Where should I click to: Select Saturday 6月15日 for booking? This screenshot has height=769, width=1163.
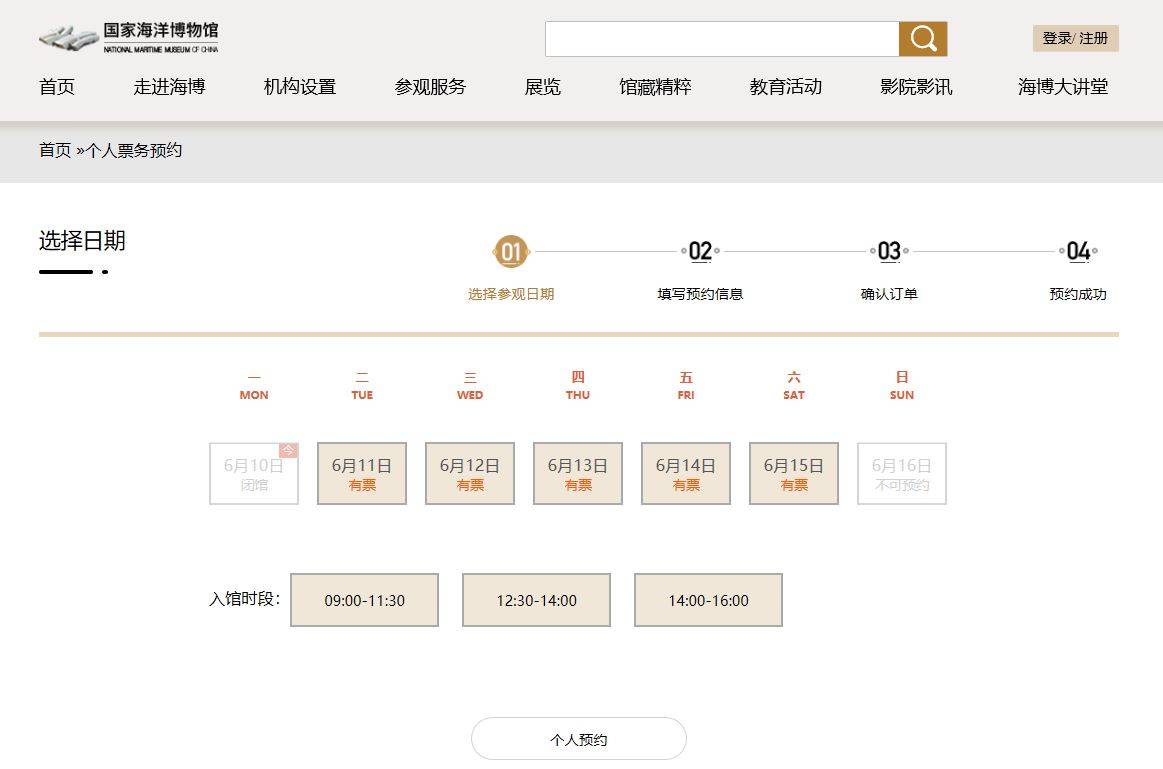pyautogui.click(x=793, y=472)
